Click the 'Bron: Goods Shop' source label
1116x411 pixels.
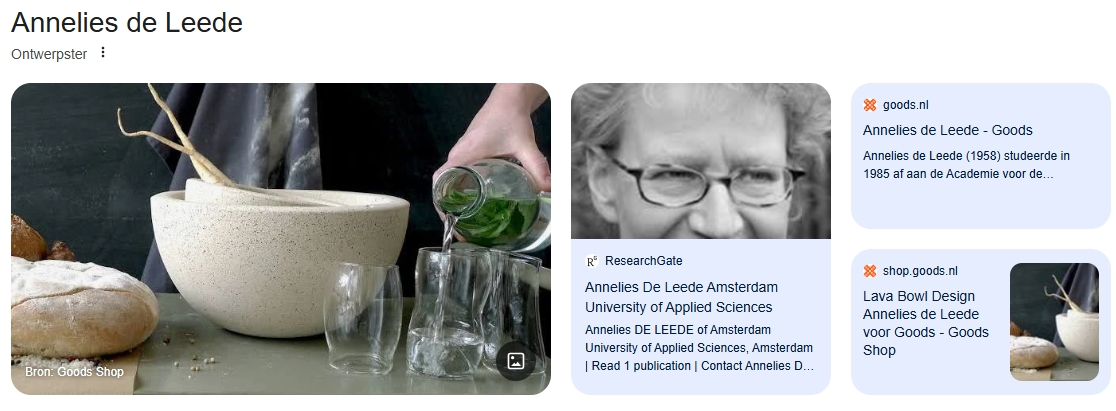pyautogui.click(x=75, y=372)
